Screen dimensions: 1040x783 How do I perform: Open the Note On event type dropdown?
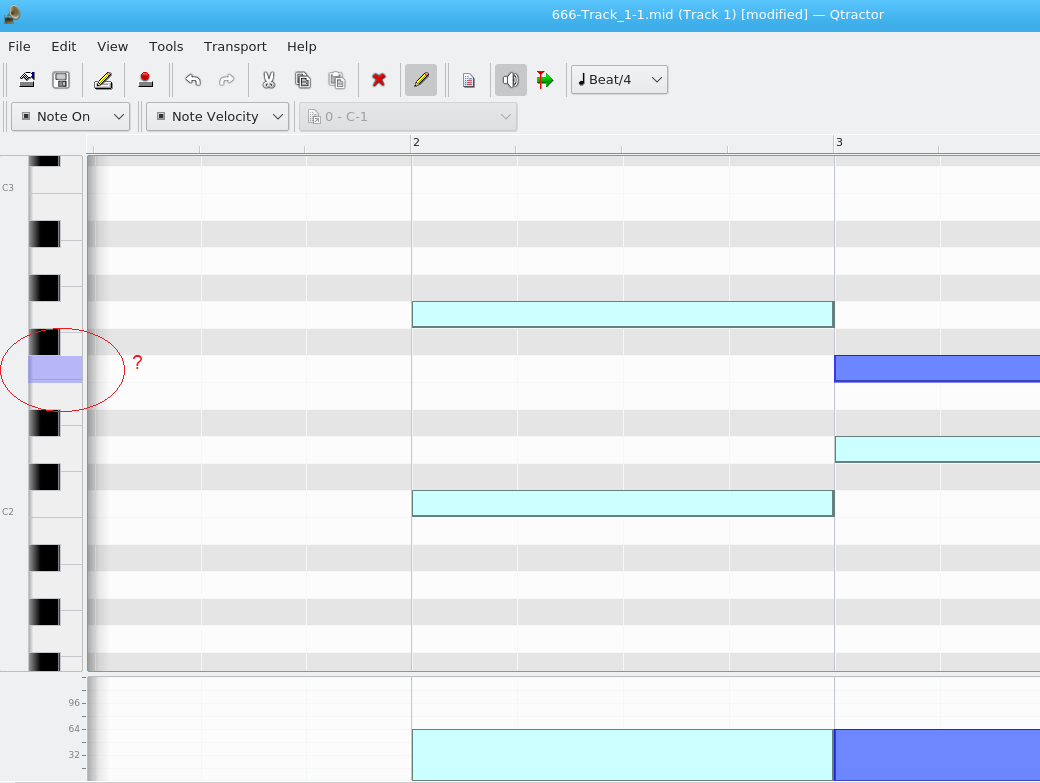click(x=70, y=117)
